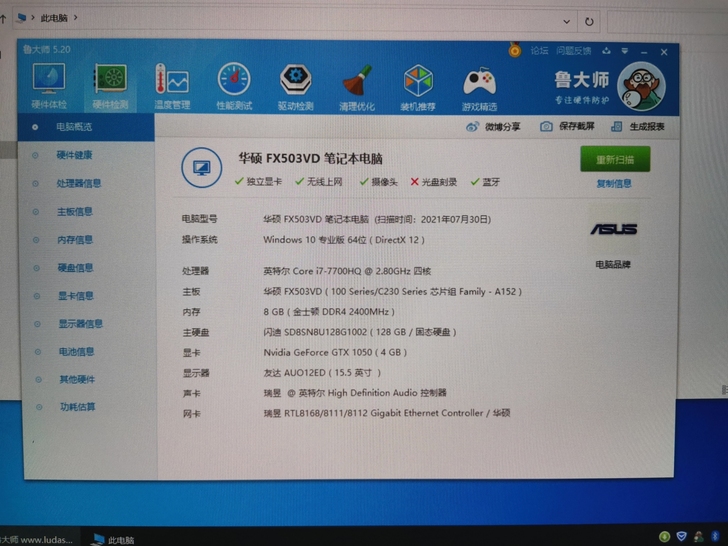Open 清理优化 cleanup broom icon

(357, 88)
